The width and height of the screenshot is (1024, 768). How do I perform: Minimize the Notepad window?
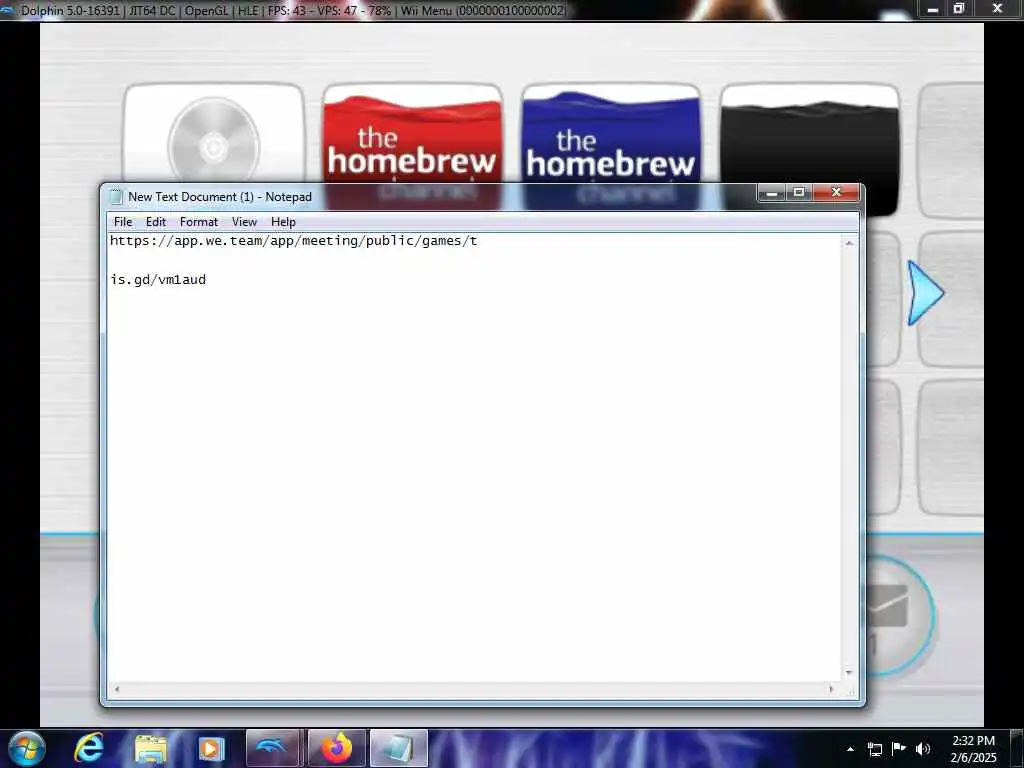771,192
